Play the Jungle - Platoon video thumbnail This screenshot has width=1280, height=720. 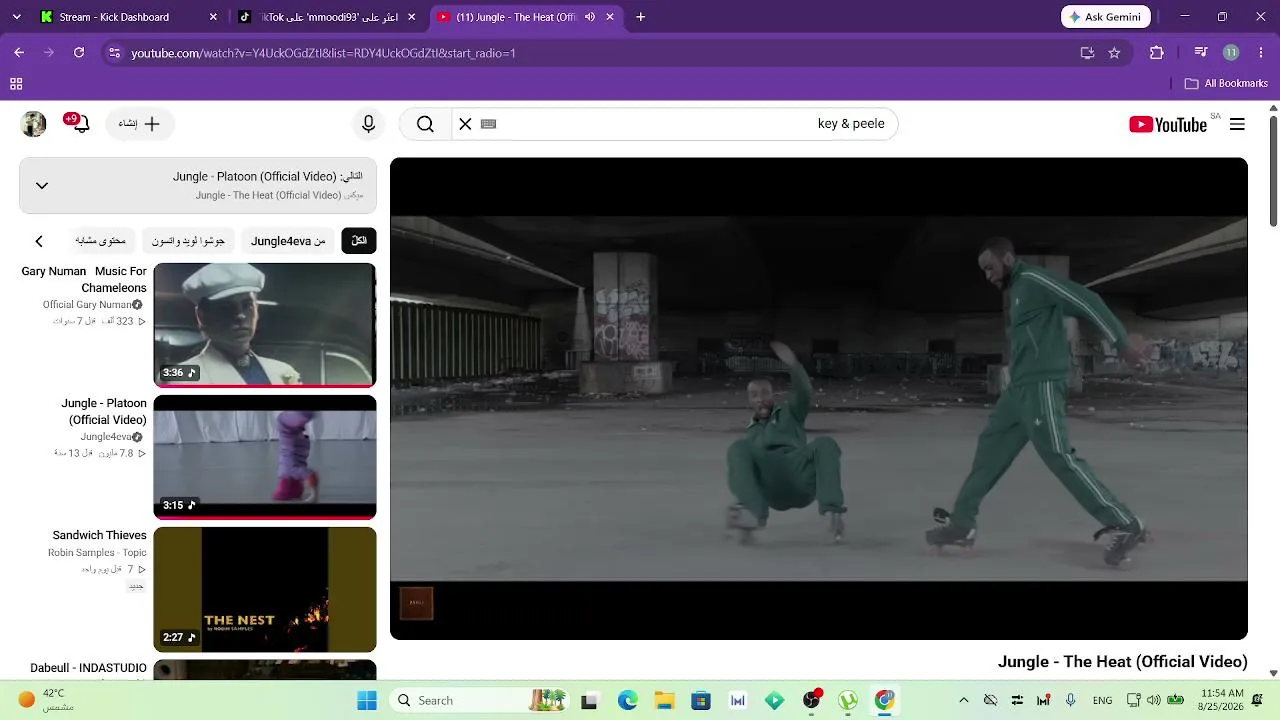(x=265, y=457)
